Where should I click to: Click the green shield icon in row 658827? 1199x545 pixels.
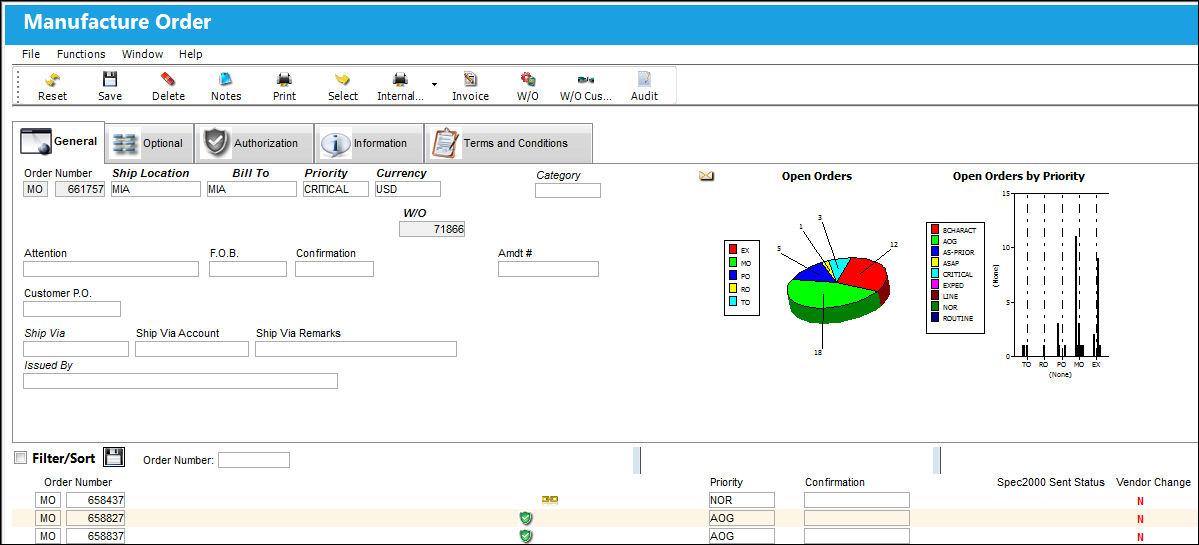point(525,518)
